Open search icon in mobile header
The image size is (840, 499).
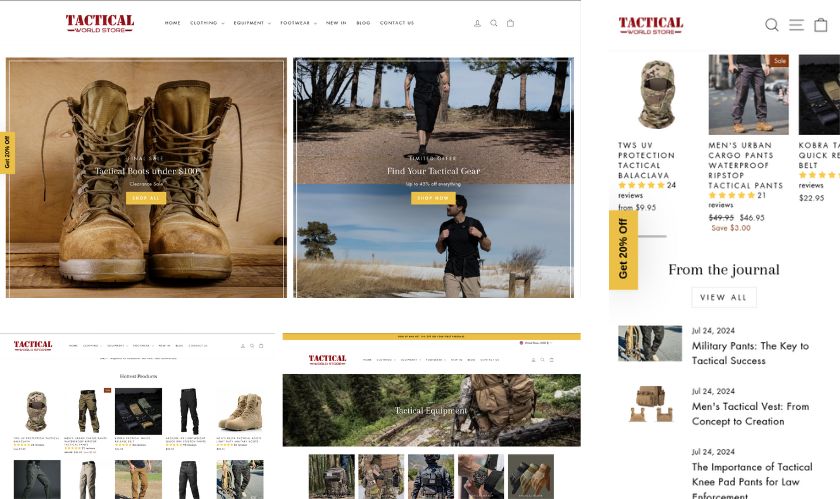[772, 25]
